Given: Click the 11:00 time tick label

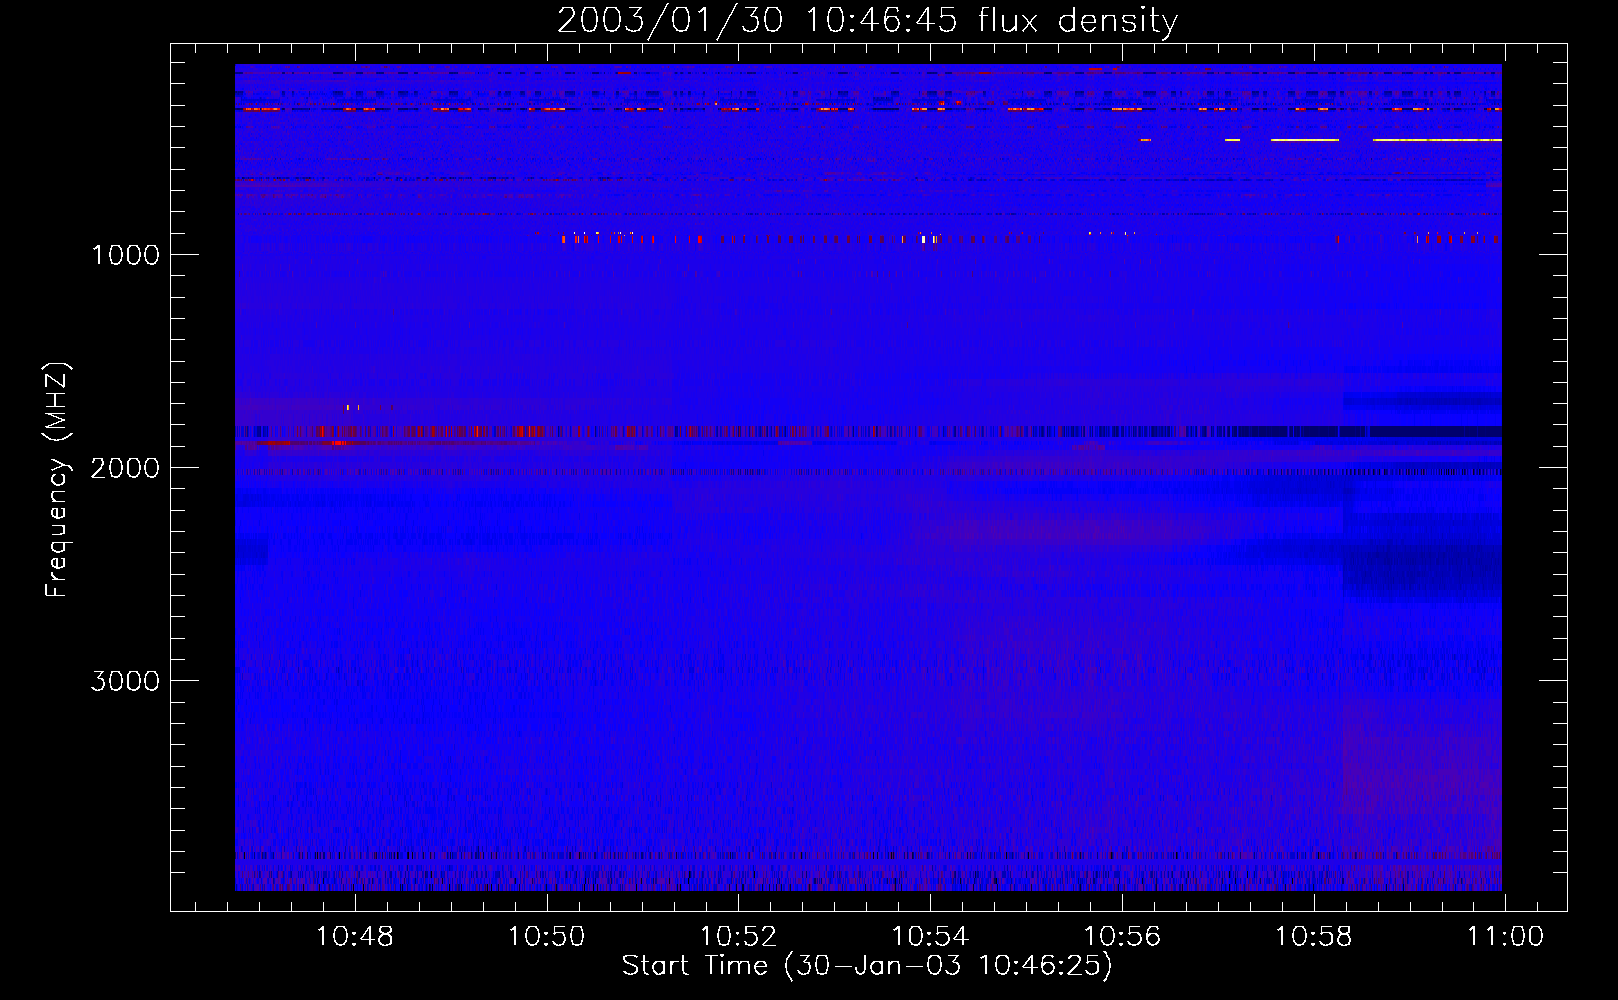Looking at the screenshot, I should pyautogui.click(x=1506, y=937).
